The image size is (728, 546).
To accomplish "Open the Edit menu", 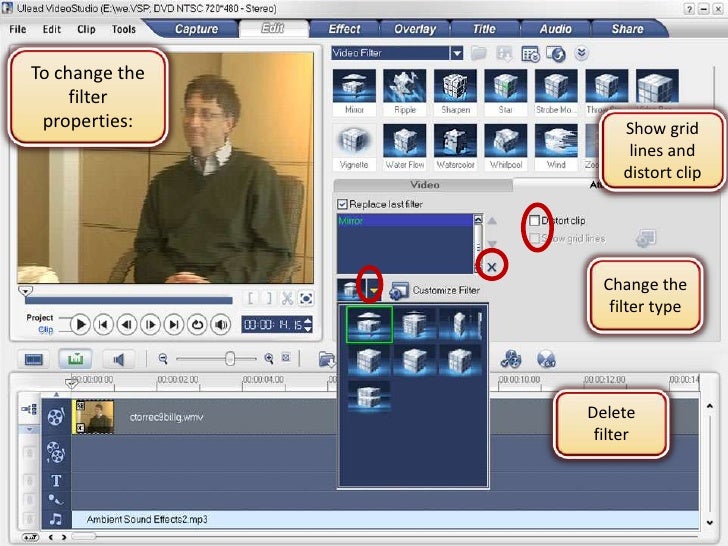I will 52,29.
